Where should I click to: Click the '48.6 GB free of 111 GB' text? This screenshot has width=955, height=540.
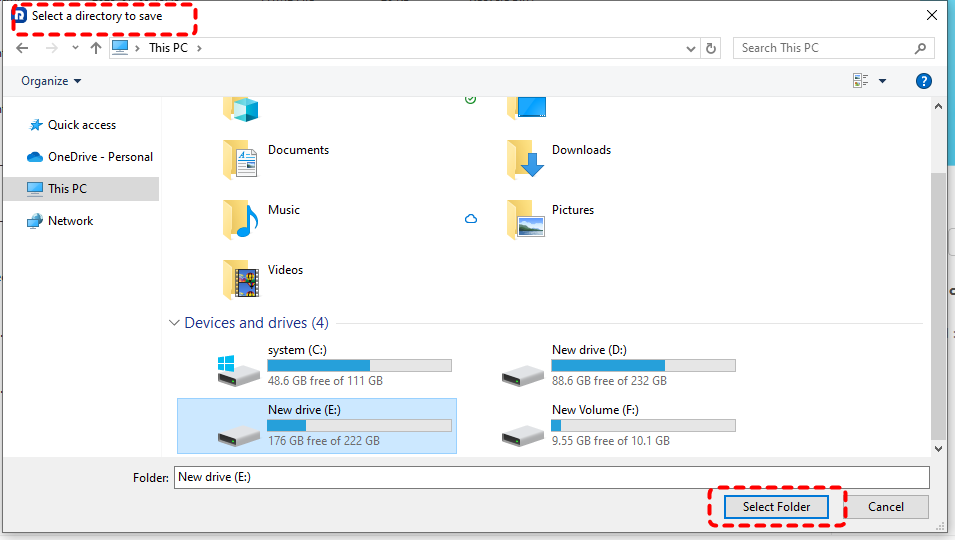325,381
